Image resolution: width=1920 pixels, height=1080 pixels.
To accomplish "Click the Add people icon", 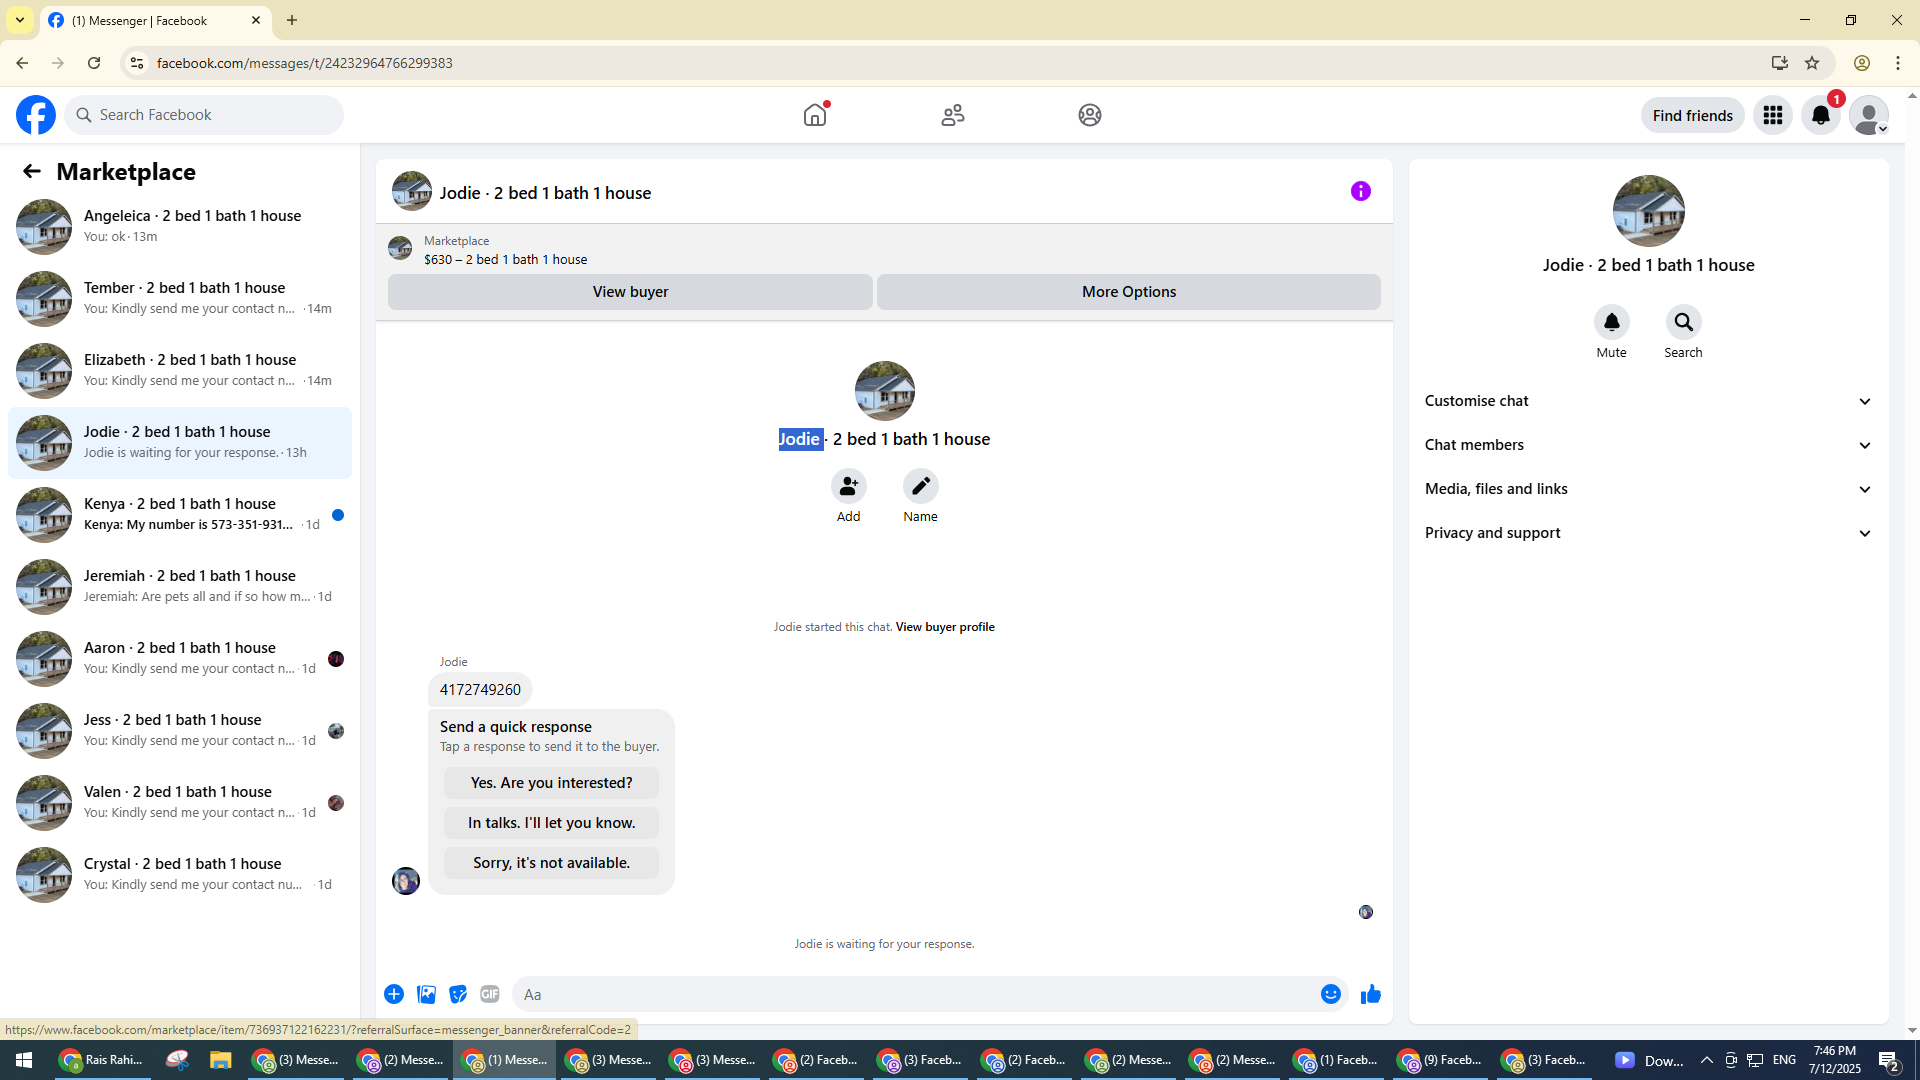I will click(848, 486).
